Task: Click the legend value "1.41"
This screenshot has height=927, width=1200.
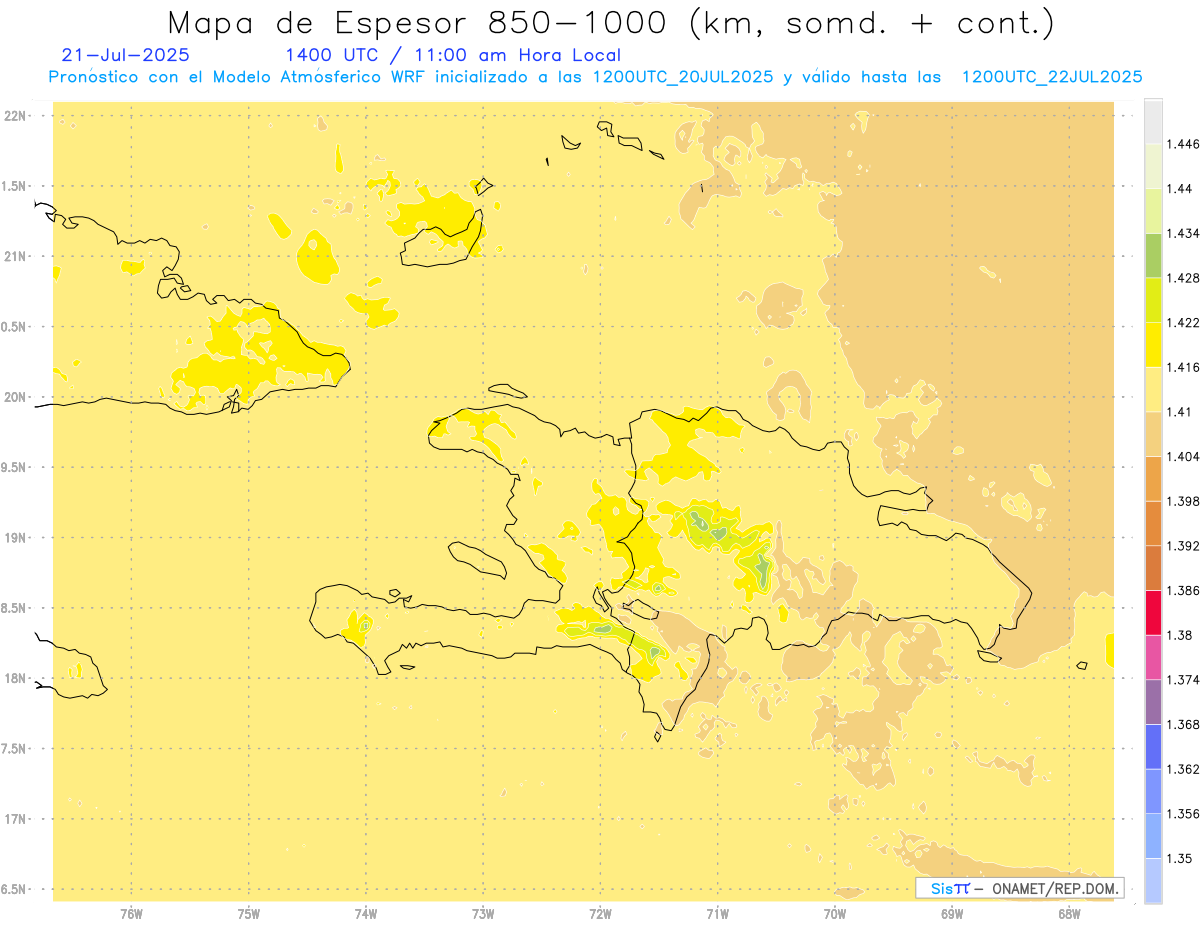Action: tap(1181, 412)
